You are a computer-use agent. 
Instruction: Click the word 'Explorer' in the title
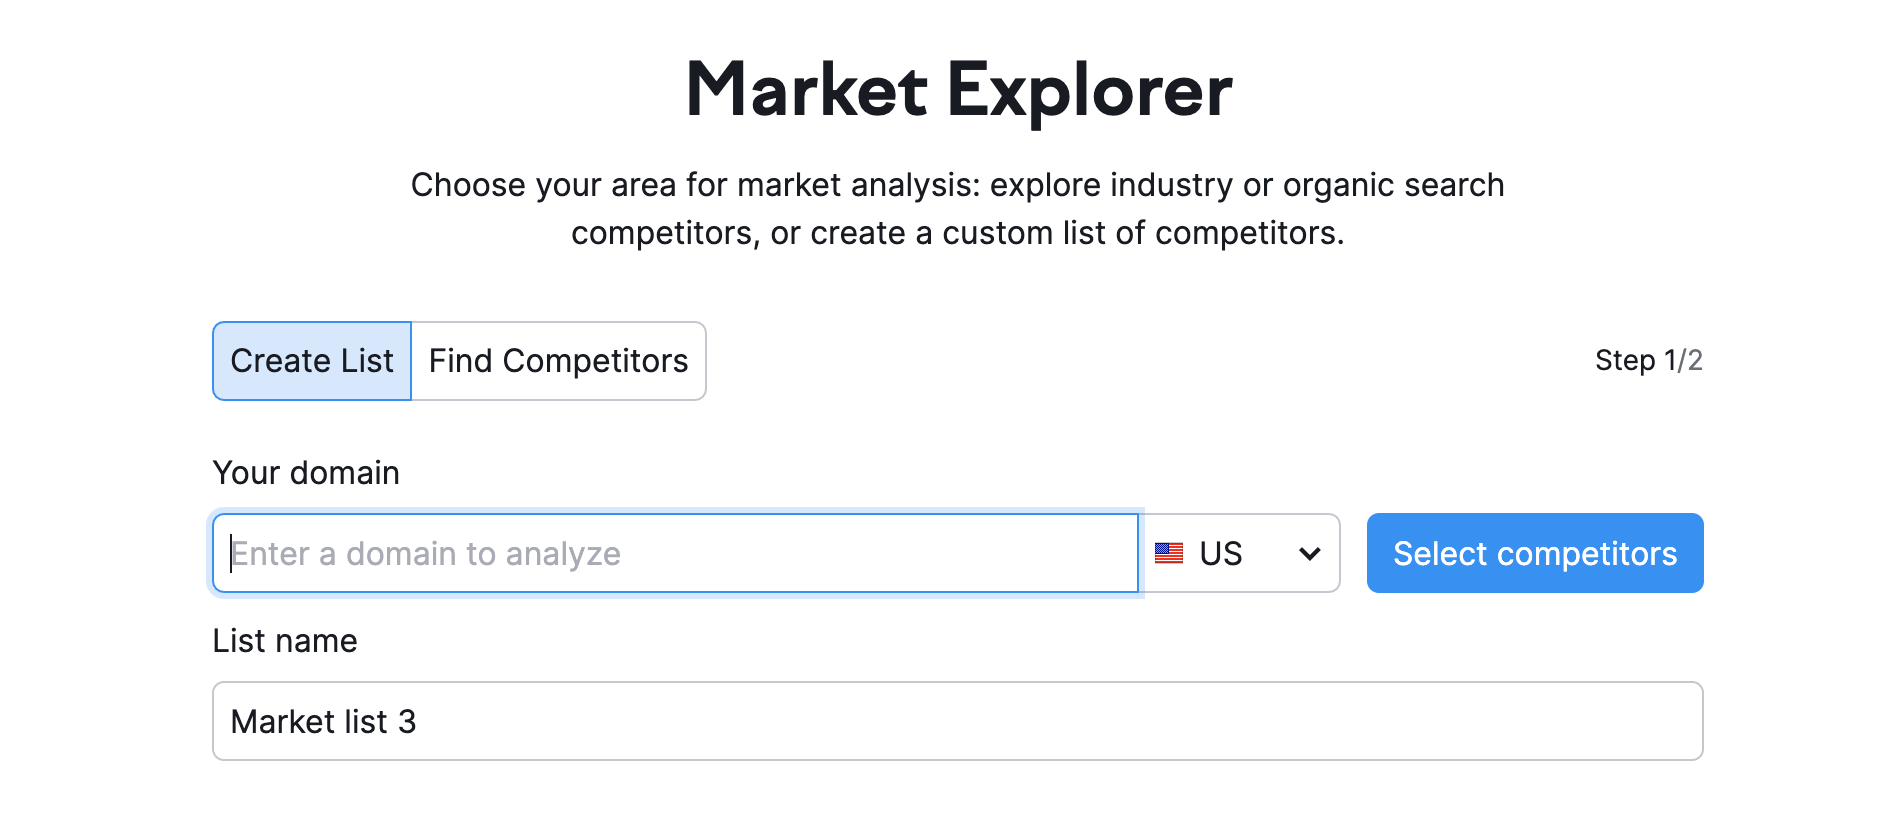(1089, 90)
